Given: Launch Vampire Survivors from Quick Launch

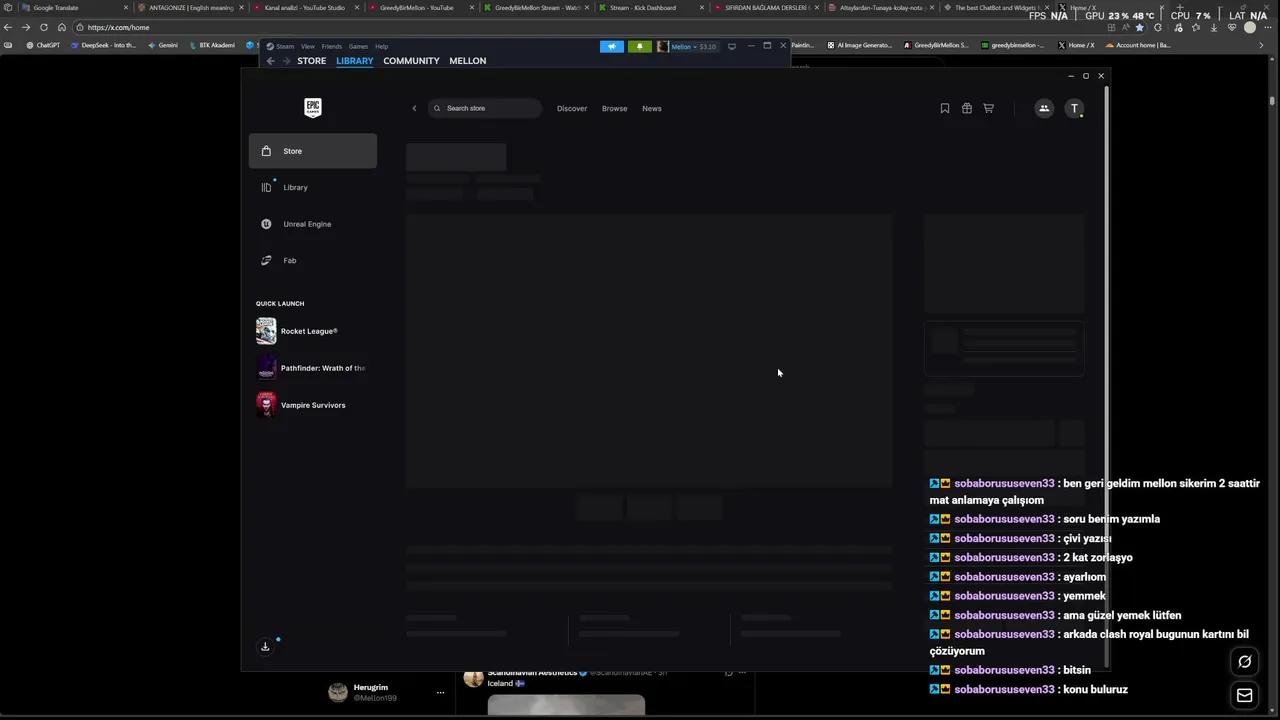Looking at the screenshot, I should (x=313, y=405).
